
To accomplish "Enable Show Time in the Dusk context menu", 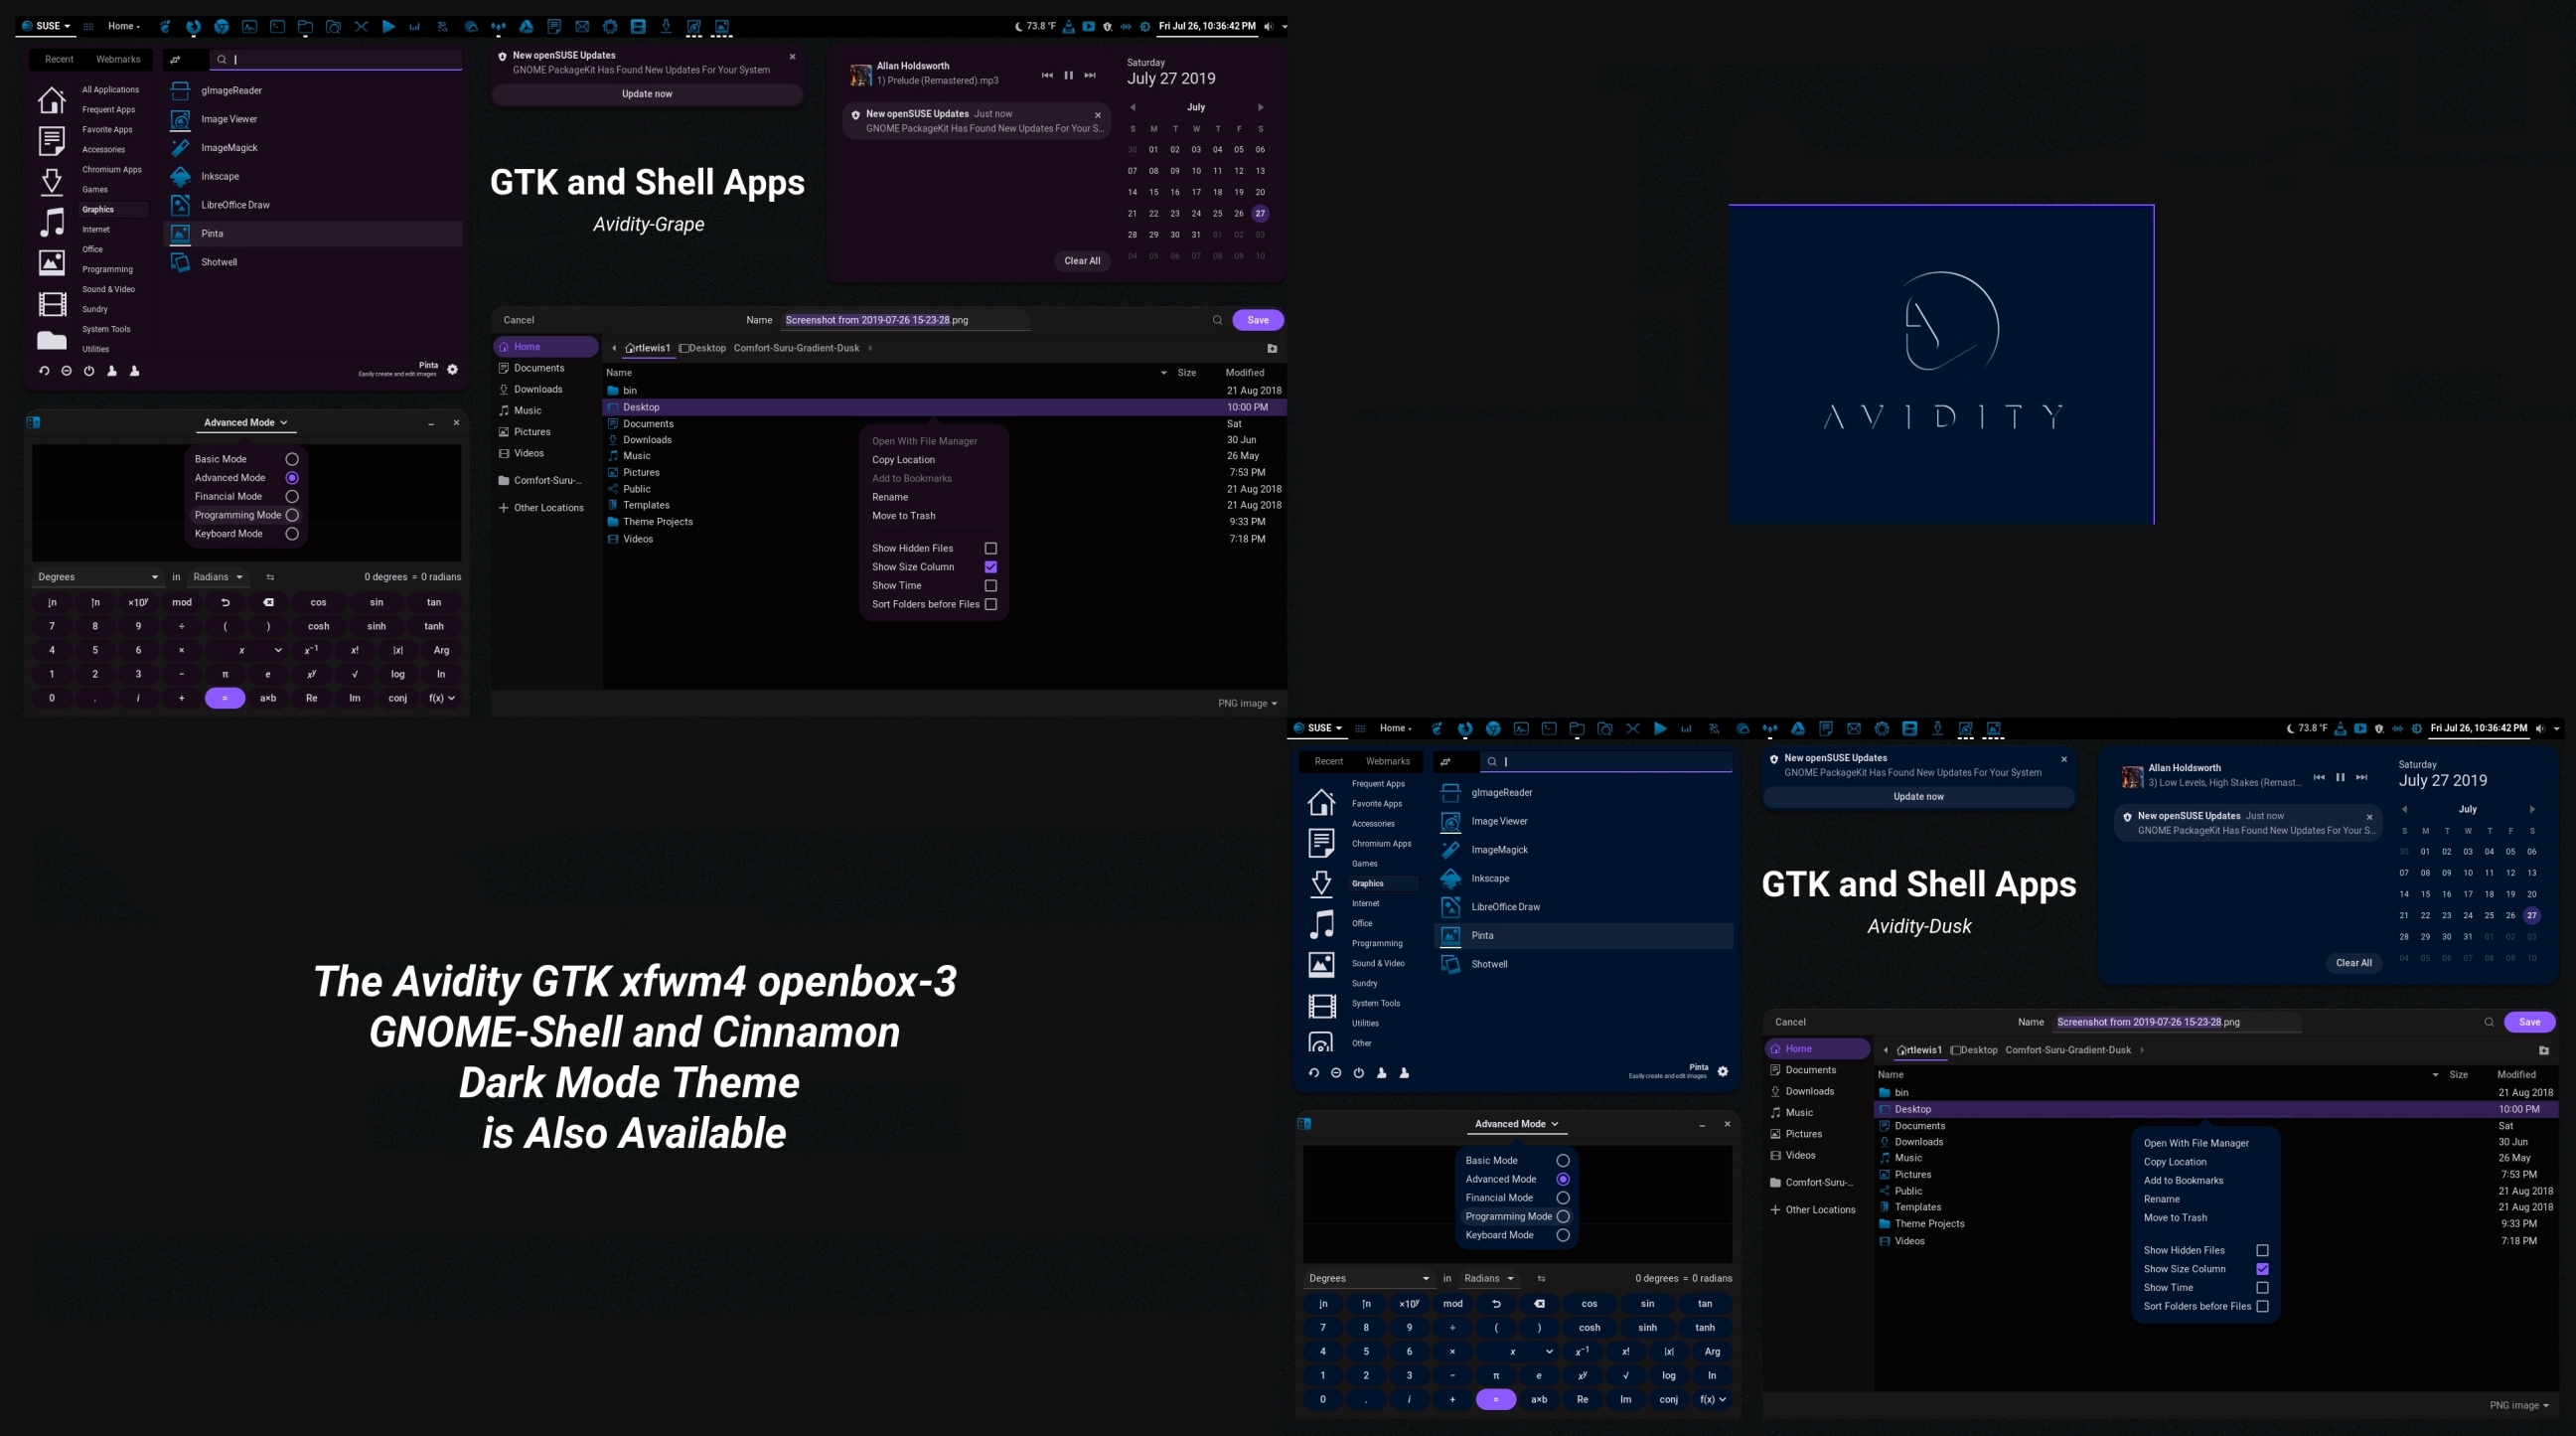I will point(2262,1288).
